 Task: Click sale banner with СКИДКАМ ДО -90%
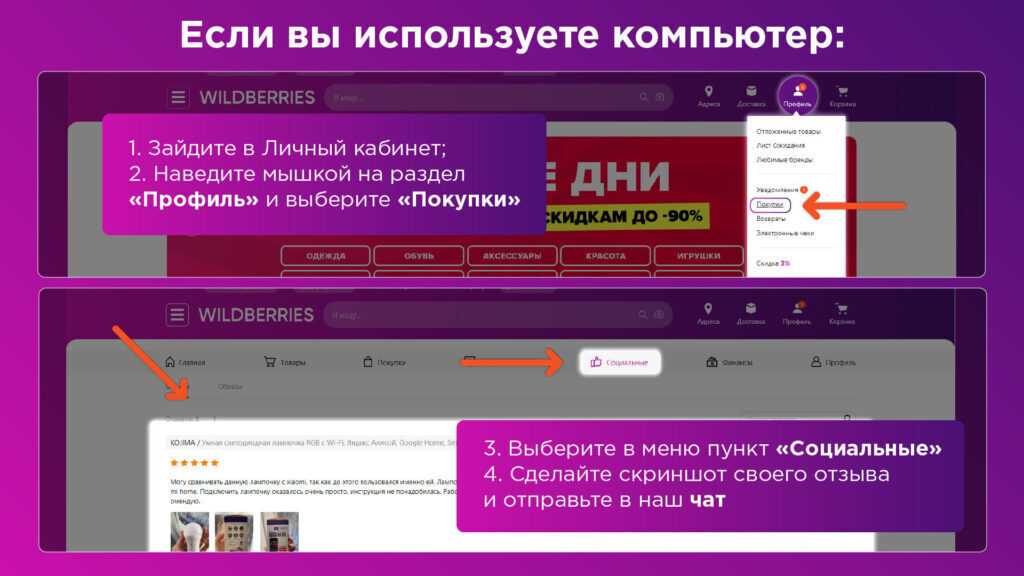(x=627, y=216)
